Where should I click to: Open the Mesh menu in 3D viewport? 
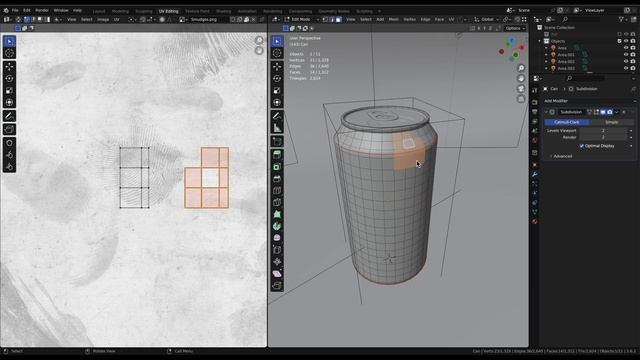click(x=393, y=19)
